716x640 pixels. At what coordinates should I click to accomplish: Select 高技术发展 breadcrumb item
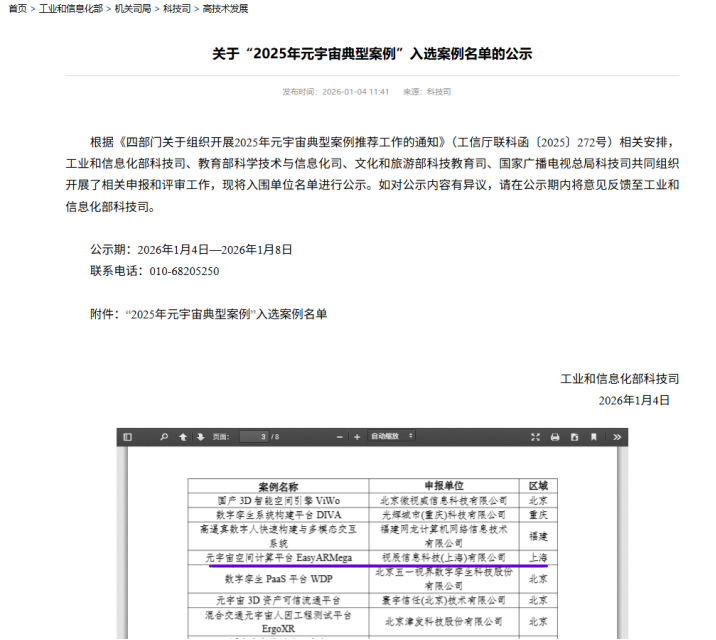coord(225,9)
